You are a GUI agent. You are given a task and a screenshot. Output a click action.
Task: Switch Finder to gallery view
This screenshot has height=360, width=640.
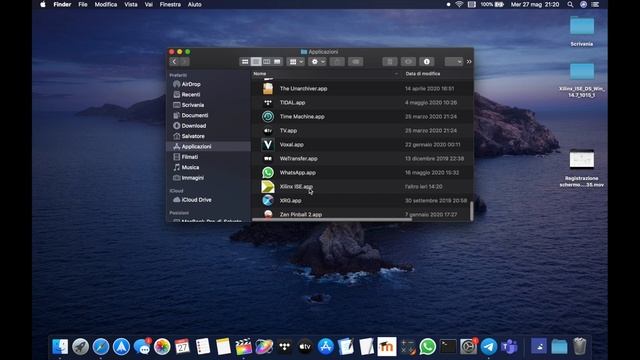click(x=277, y=62)
